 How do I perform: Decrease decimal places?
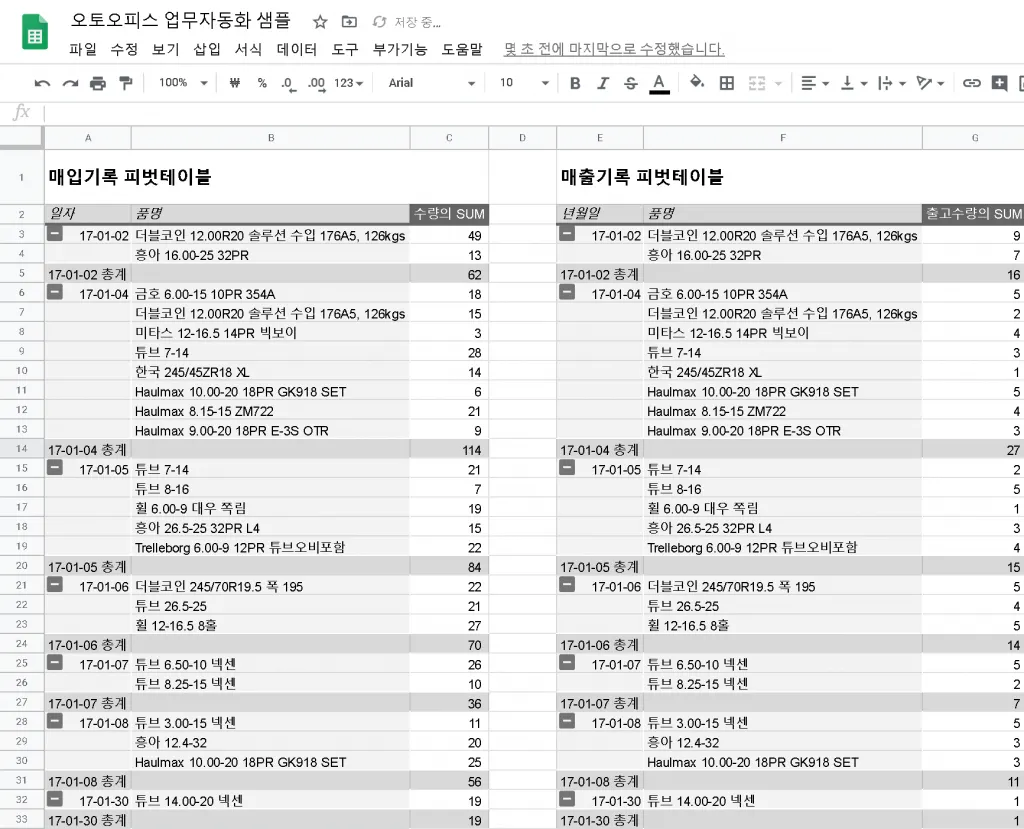[288, 84]
